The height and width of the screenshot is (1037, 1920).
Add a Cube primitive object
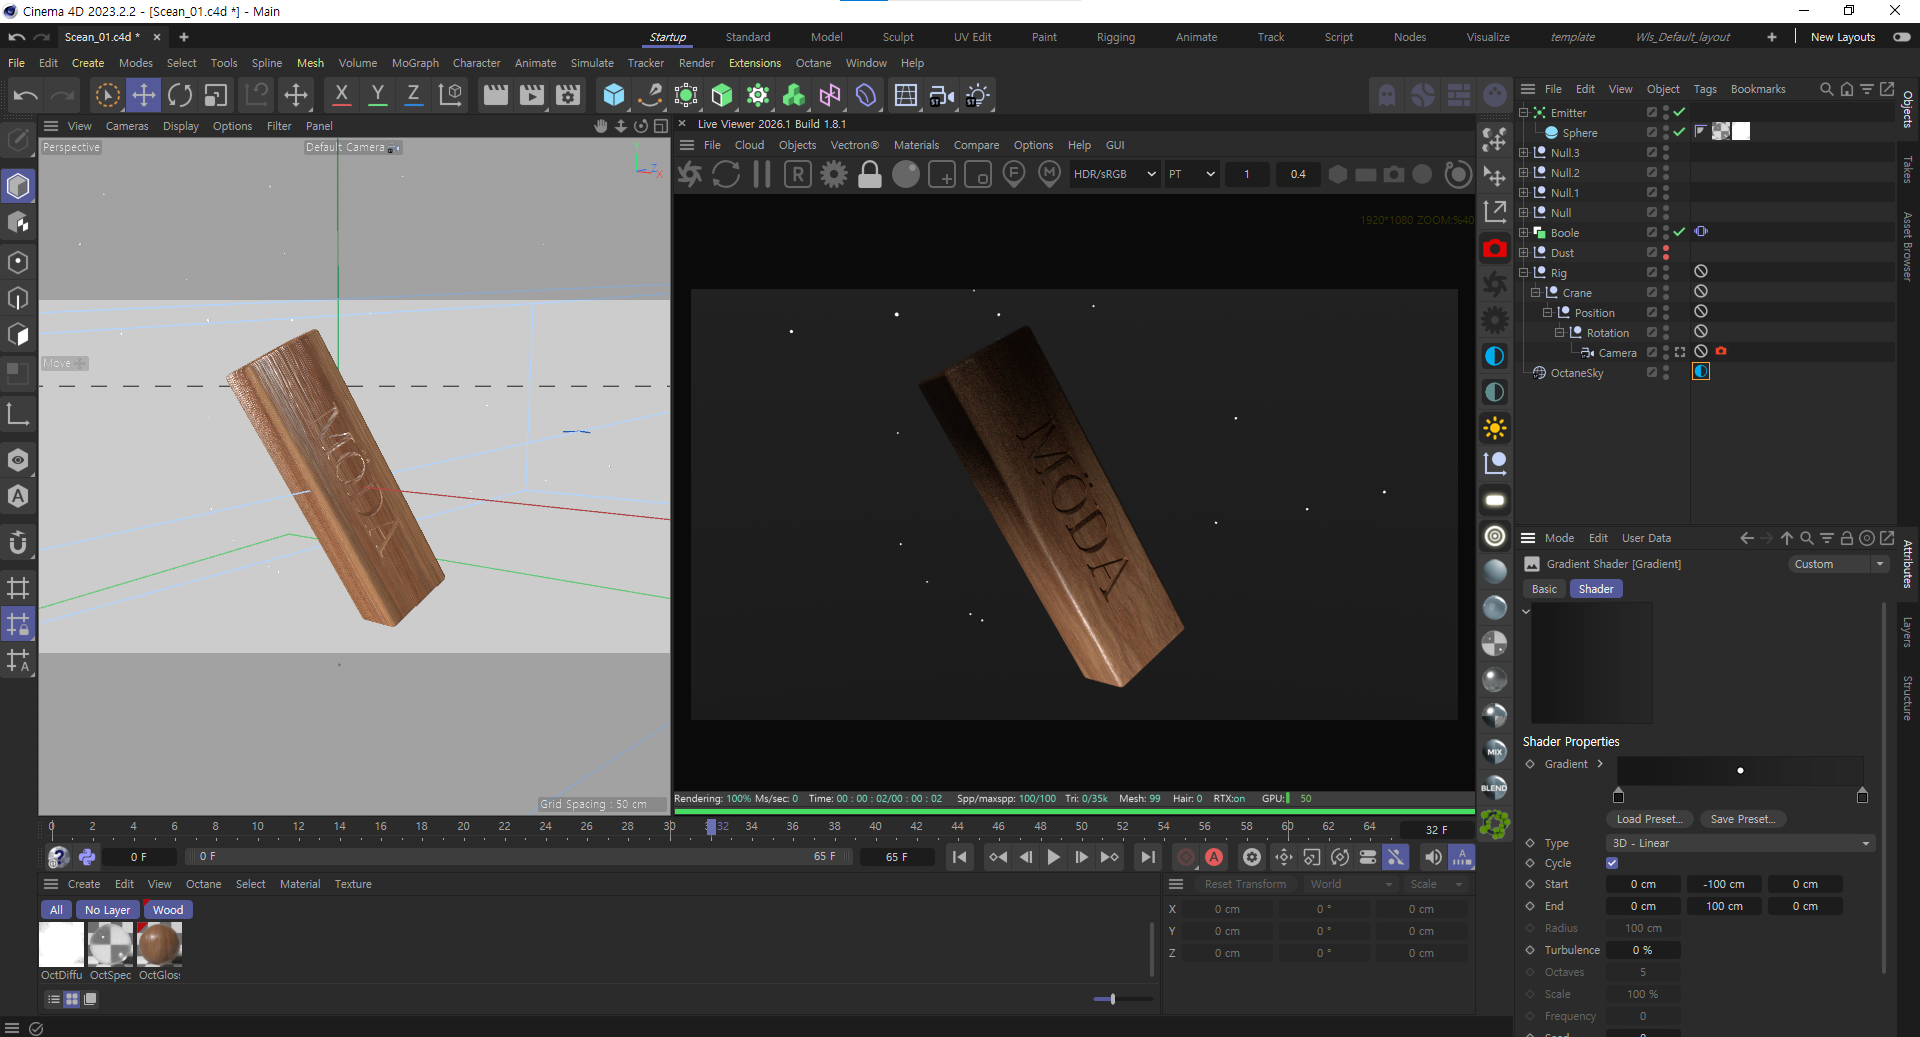(614, 95)
